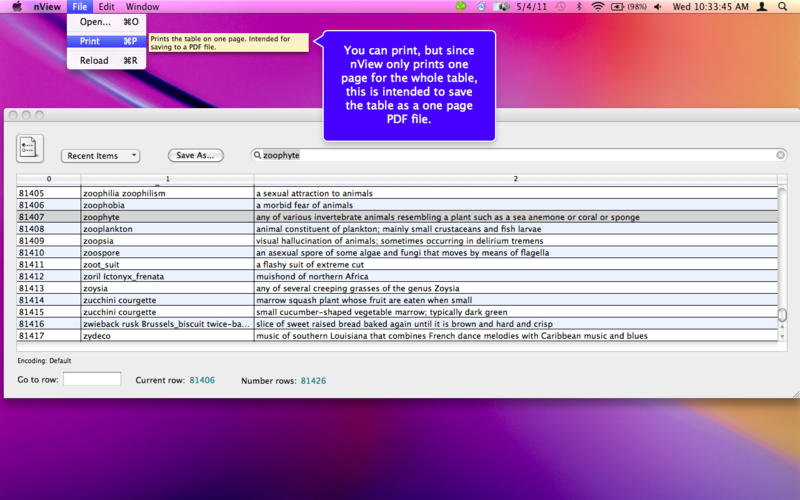The height and width of the screenshot is (500, 800).
Task: Click the Number rows value 81426
Action: coord(313,381)
